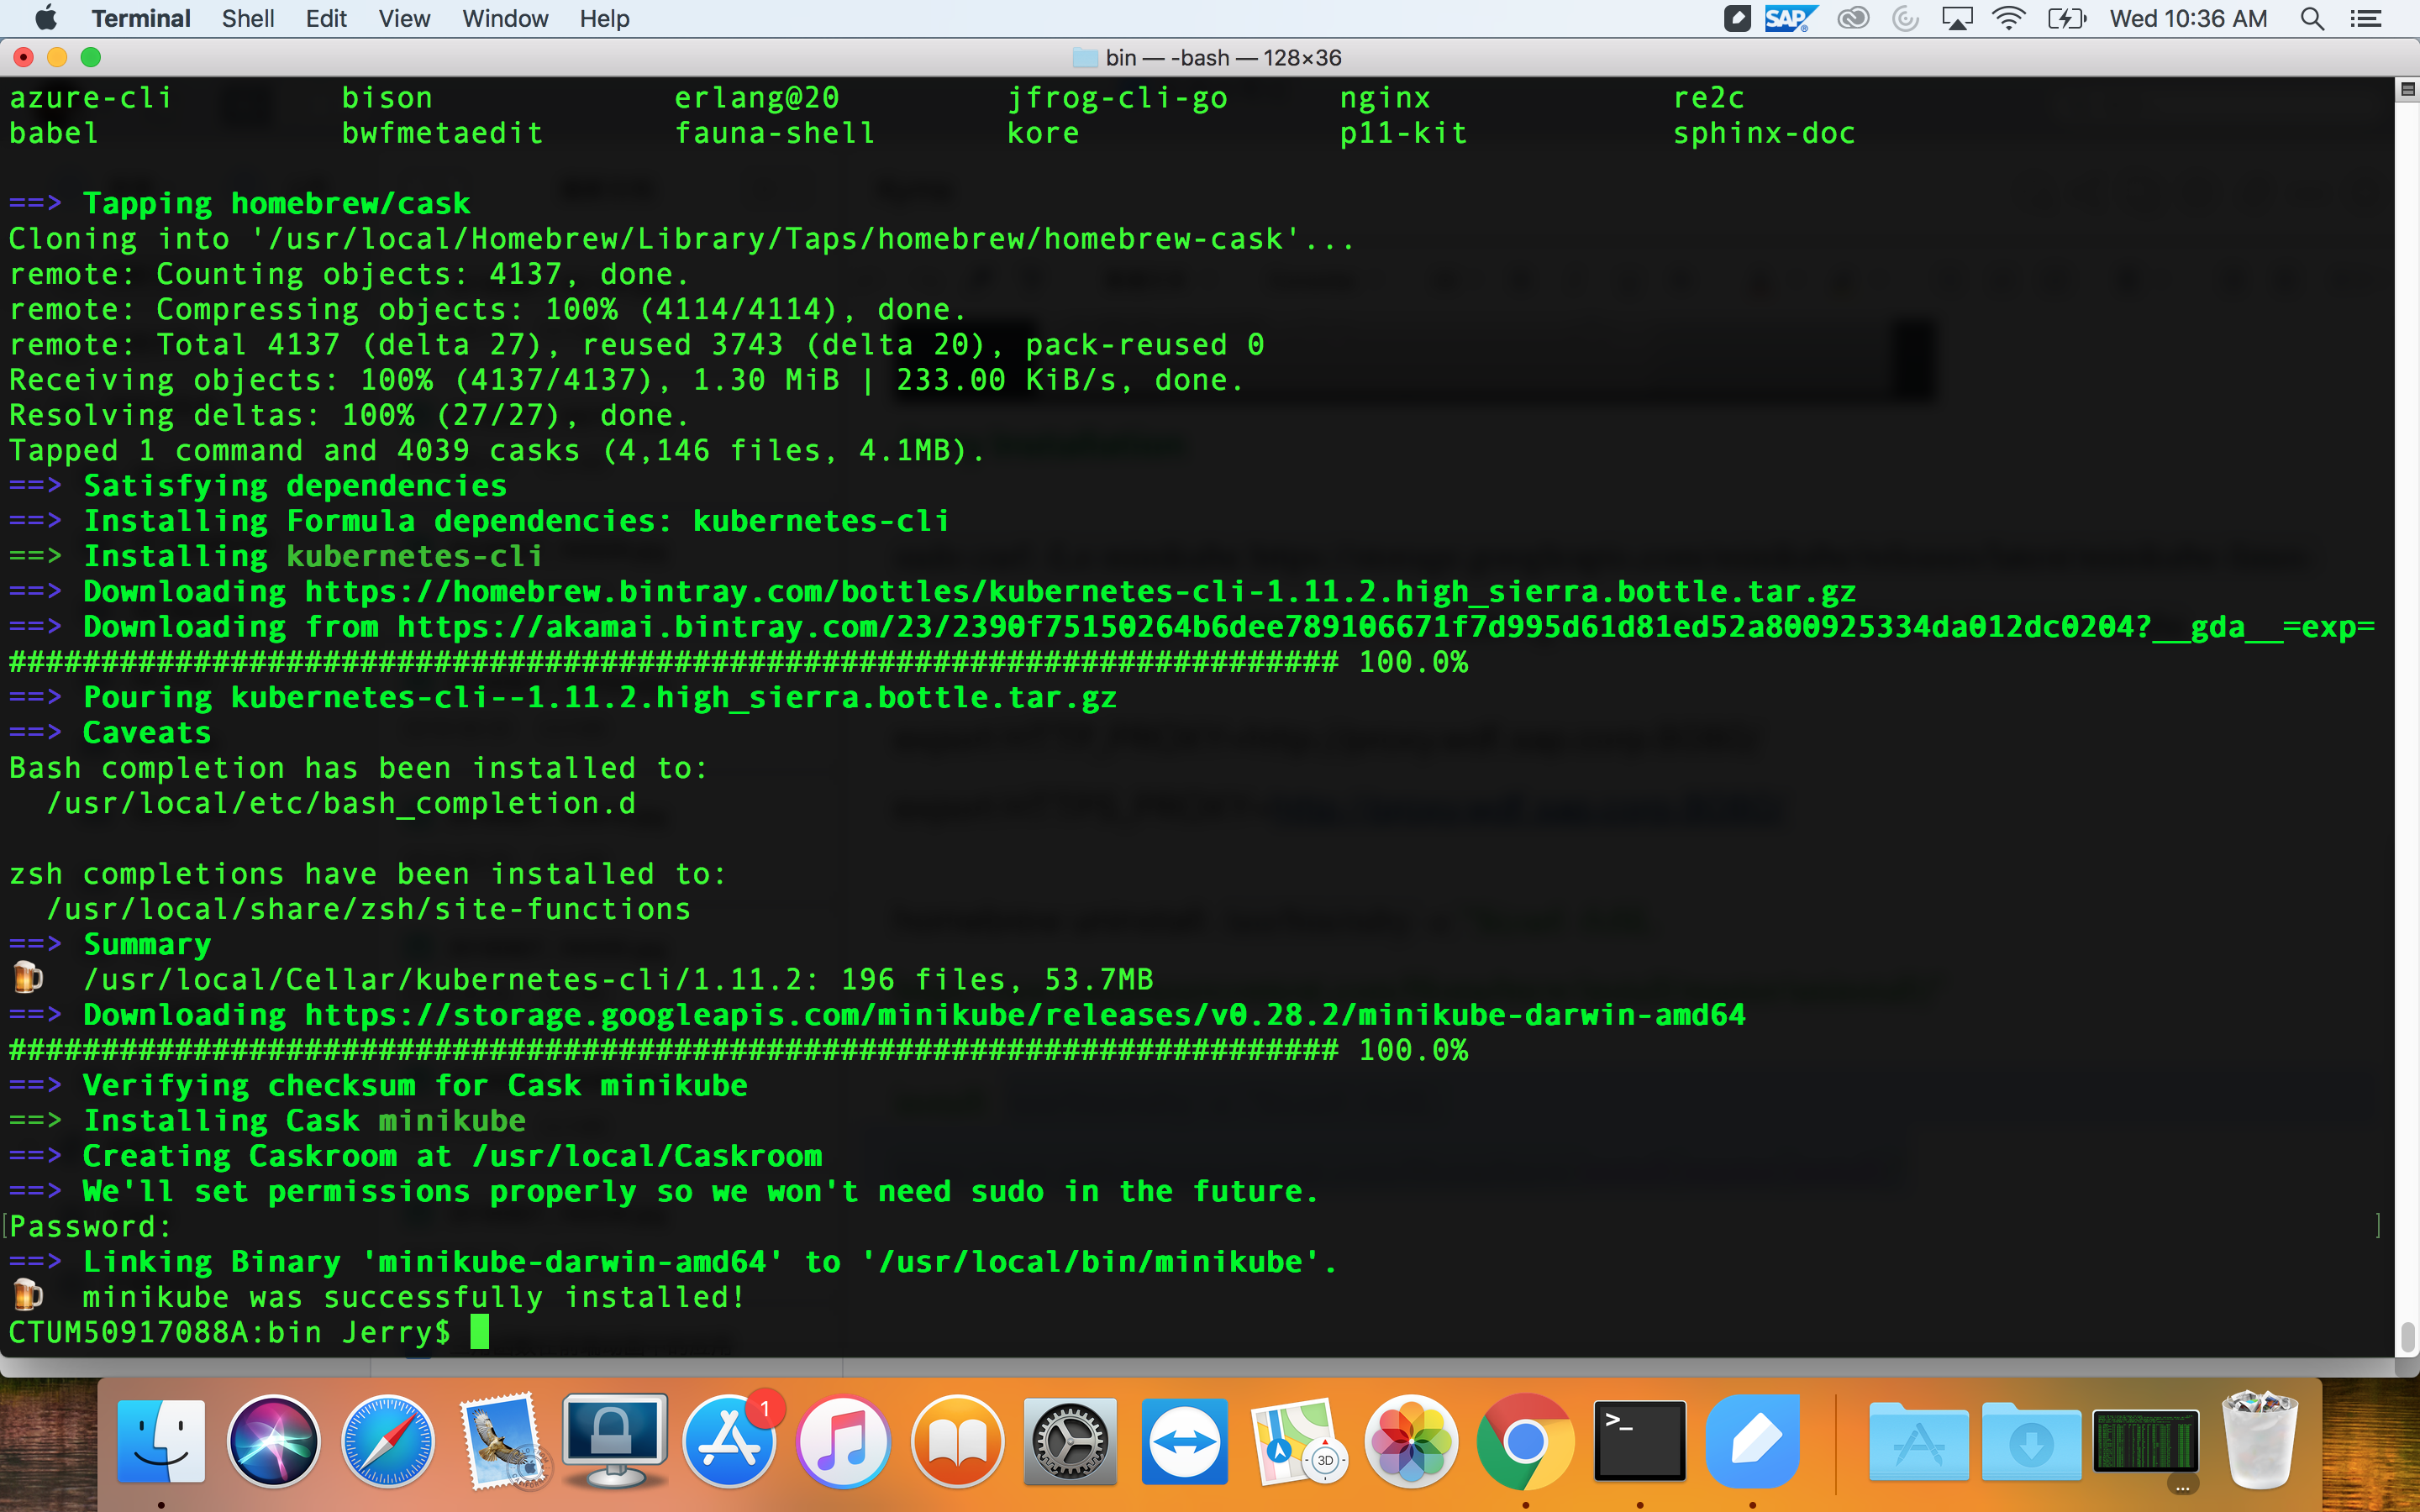Open the View menu
2420x1512 pixels.
tap(404, 18)
